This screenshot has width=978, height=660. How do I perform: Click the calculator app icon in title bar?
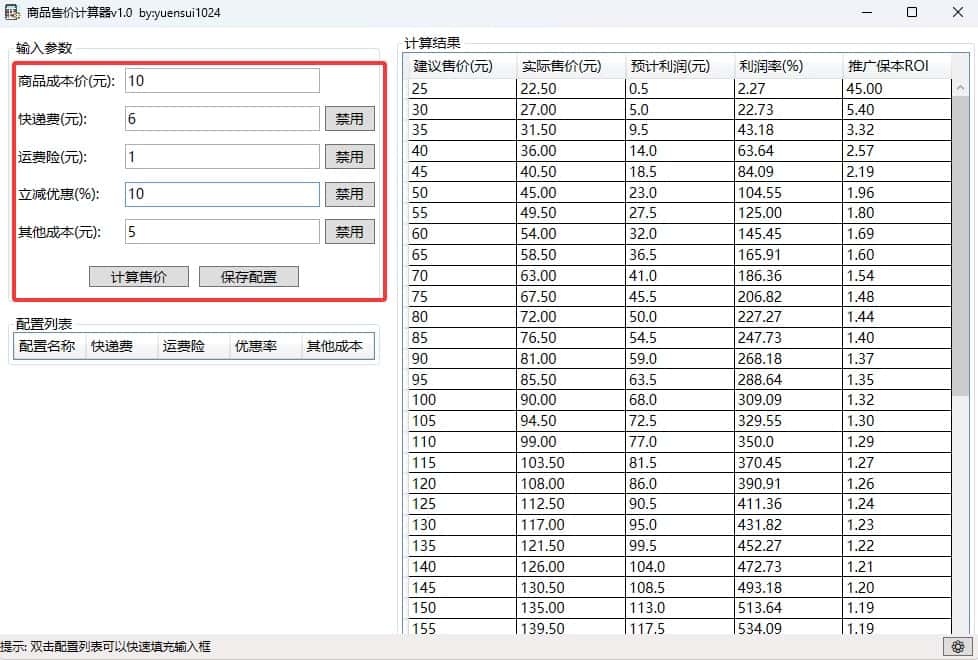point(12,13)
